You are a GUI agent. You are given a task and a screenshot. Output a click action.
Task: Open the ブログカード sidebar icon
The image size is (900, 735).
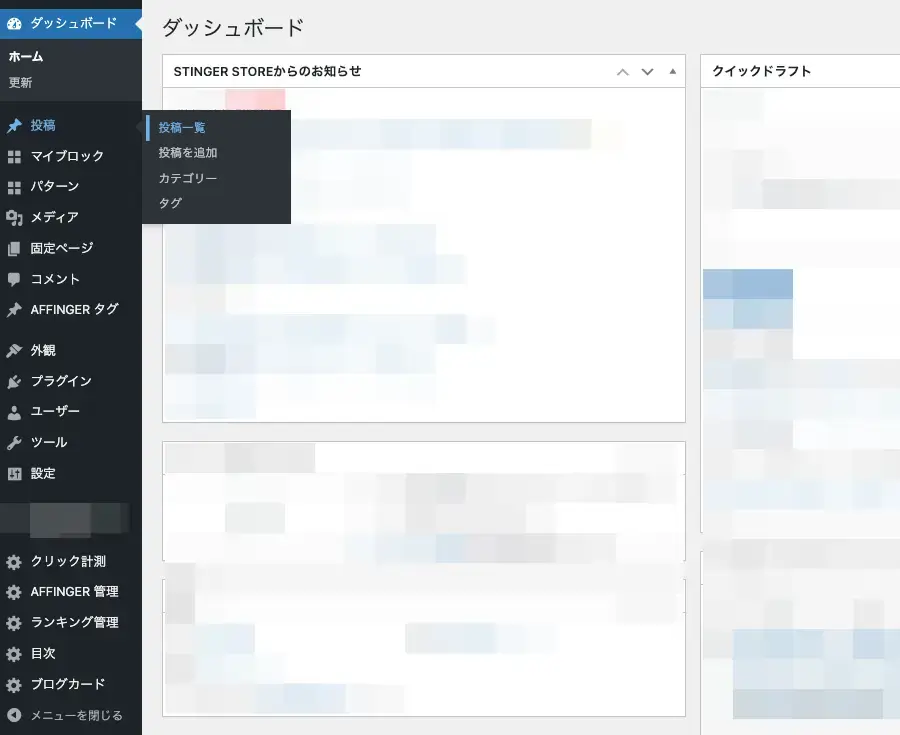(x=14, y=684)
